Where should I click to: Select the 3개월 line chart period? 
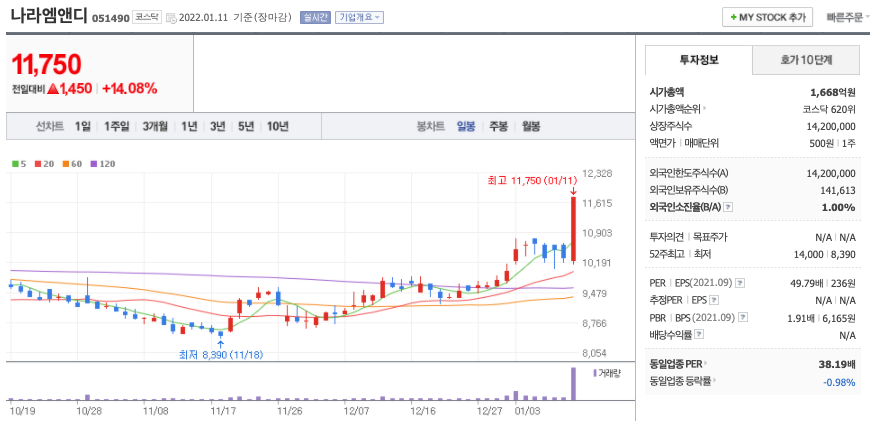pyautogui.click(x=155, y=126)
